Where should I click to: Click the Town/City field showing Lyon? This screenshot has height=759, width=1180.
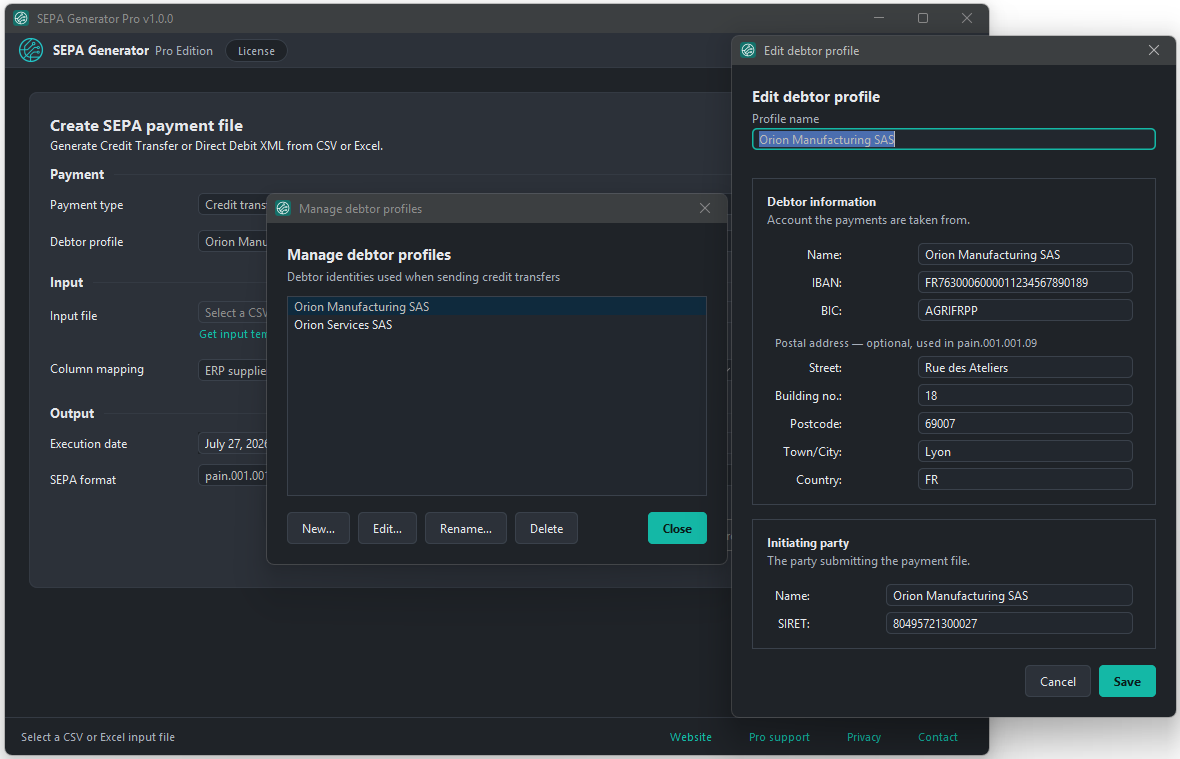(x=1025, y=451)
